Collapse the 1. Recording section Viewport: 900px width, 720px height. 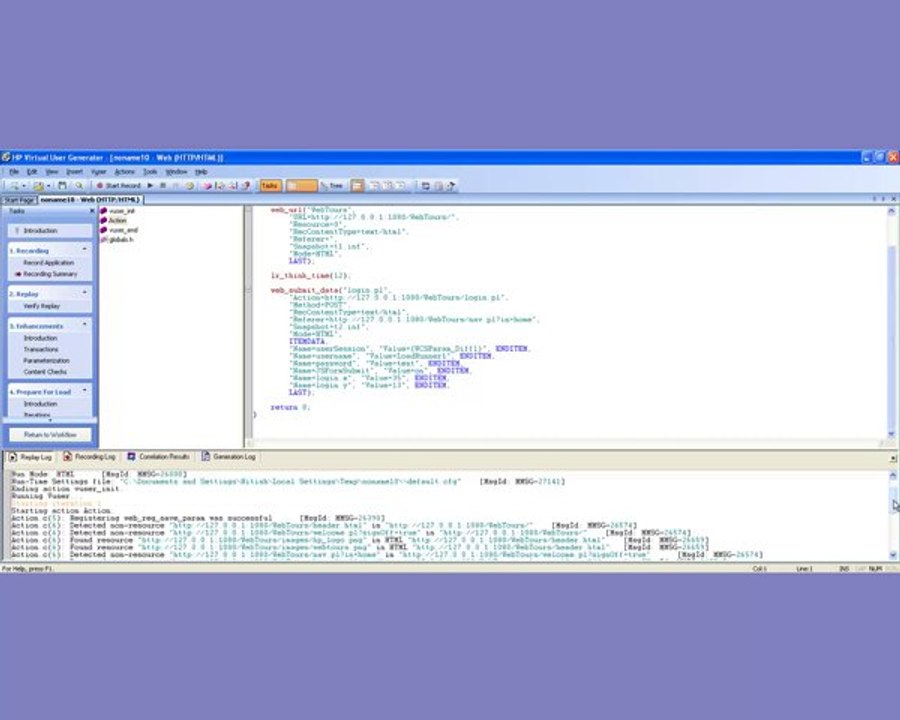(x=85, y=250)
